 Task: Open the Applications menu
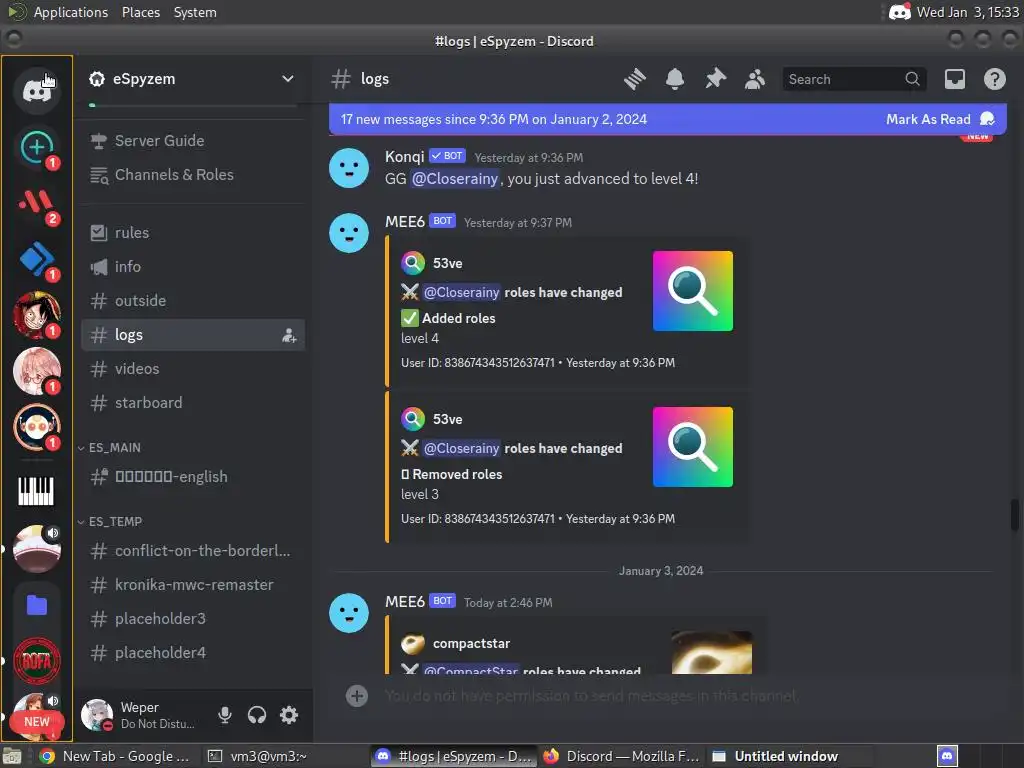pyautogui.click(x=71, y=12)
